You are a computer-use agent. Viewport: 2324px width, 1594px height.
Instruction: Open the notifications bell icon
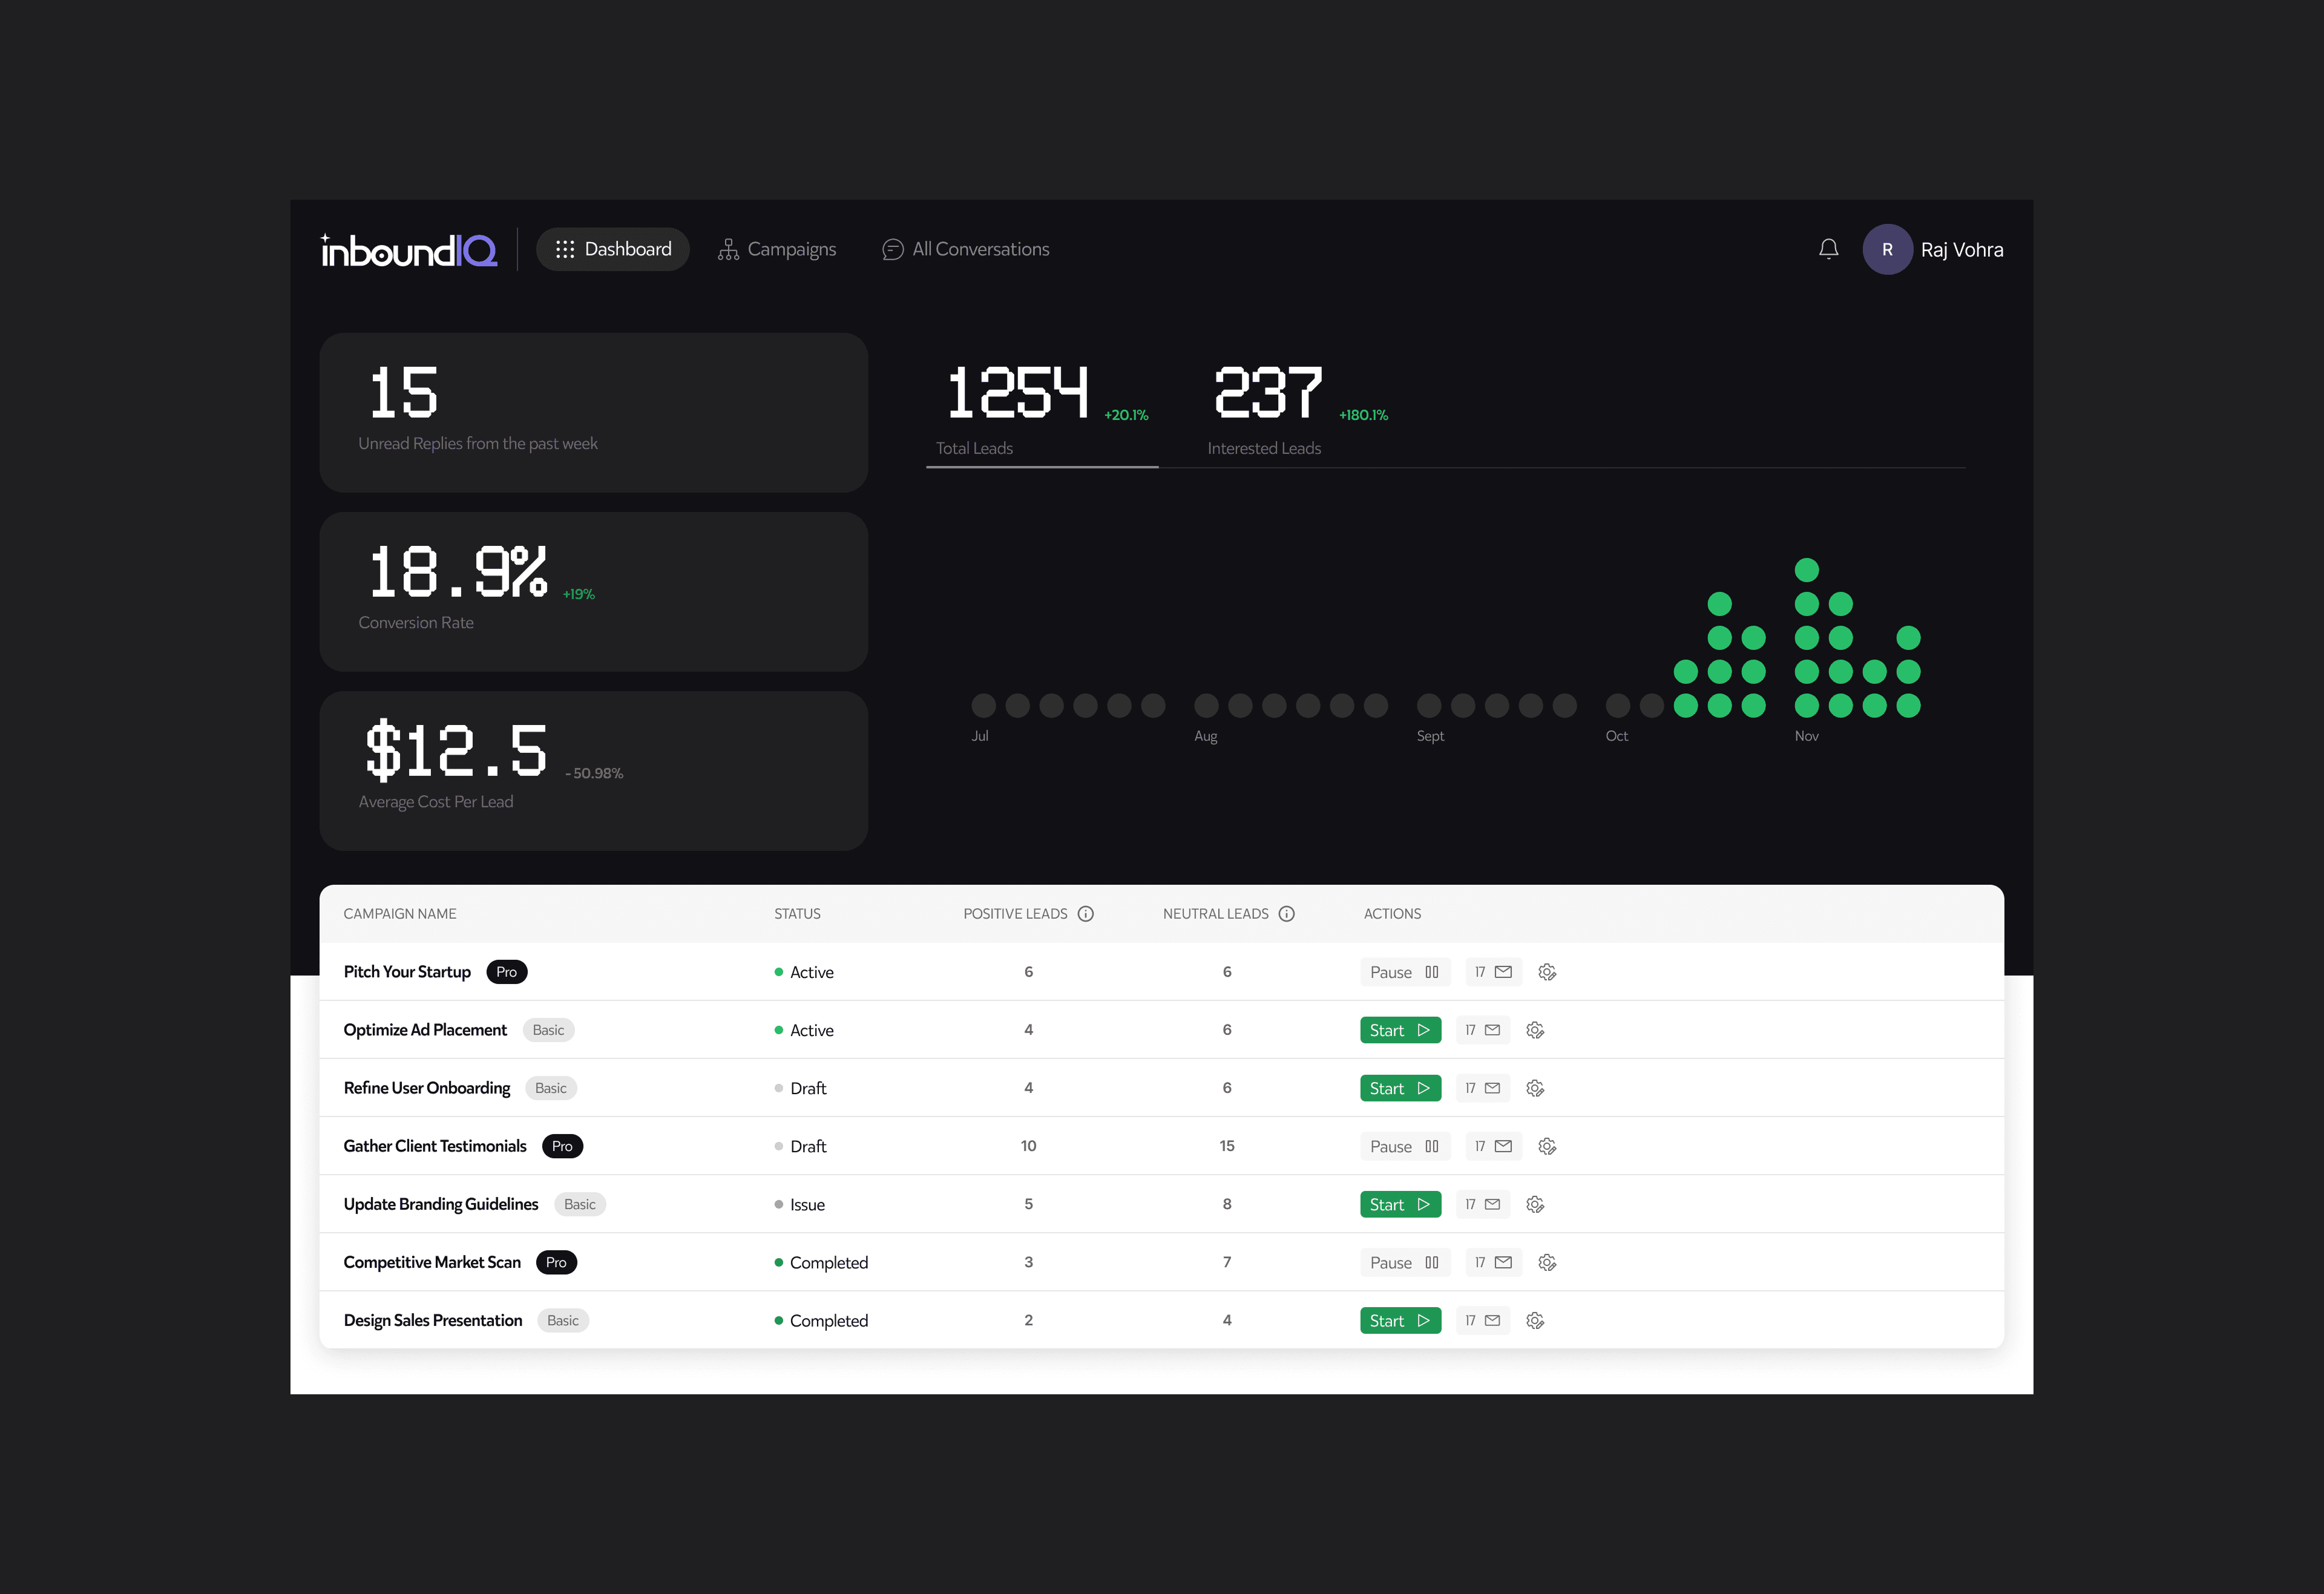click(x=1828, y=249)
